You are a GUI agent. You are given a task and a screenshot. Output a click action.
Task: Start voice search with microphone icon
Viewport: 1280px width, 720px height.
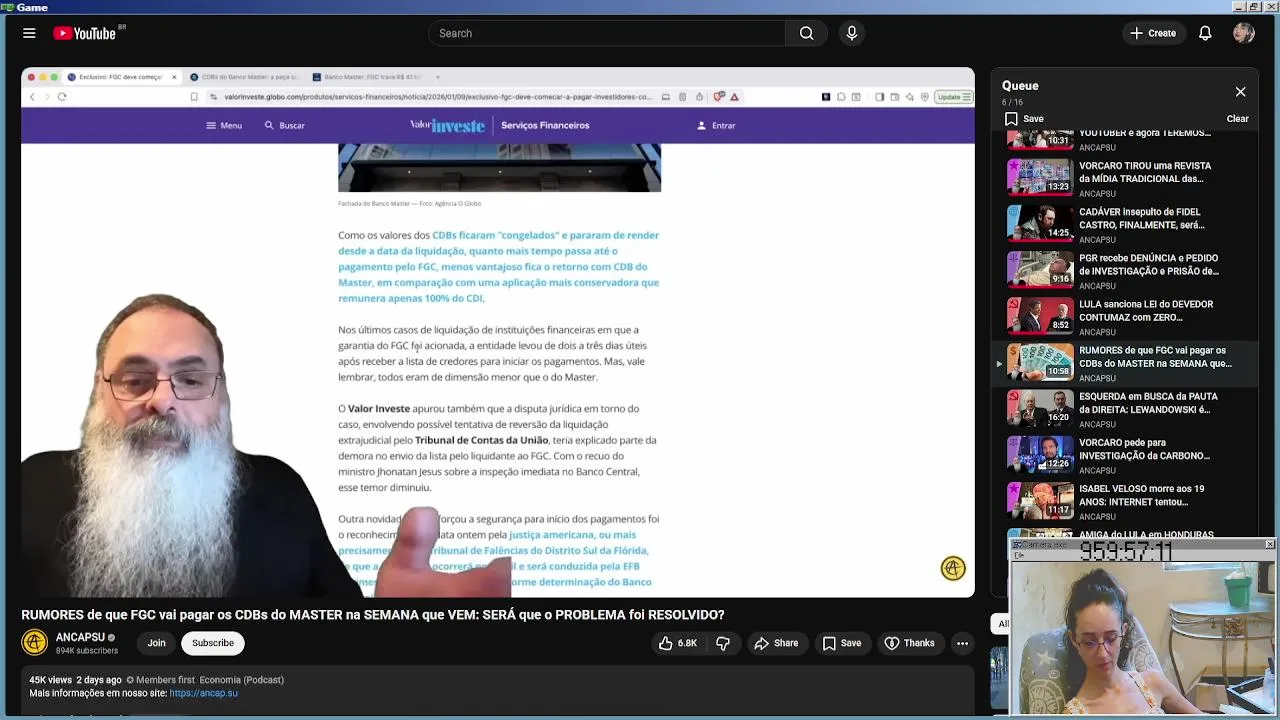852,33
